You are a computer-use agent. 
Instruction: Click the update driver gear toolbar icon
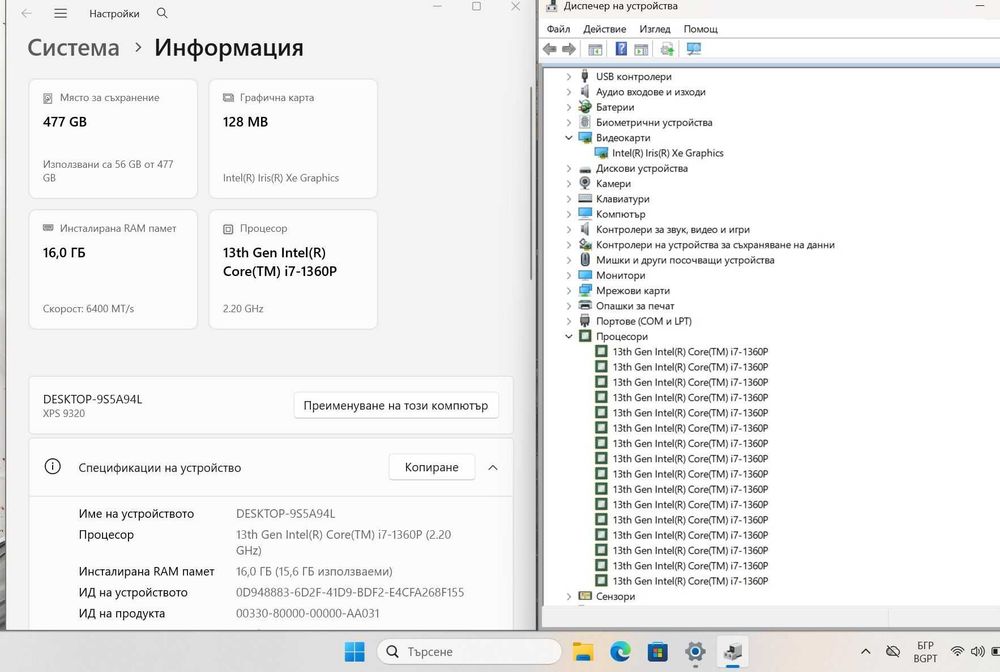click(667, 49)
